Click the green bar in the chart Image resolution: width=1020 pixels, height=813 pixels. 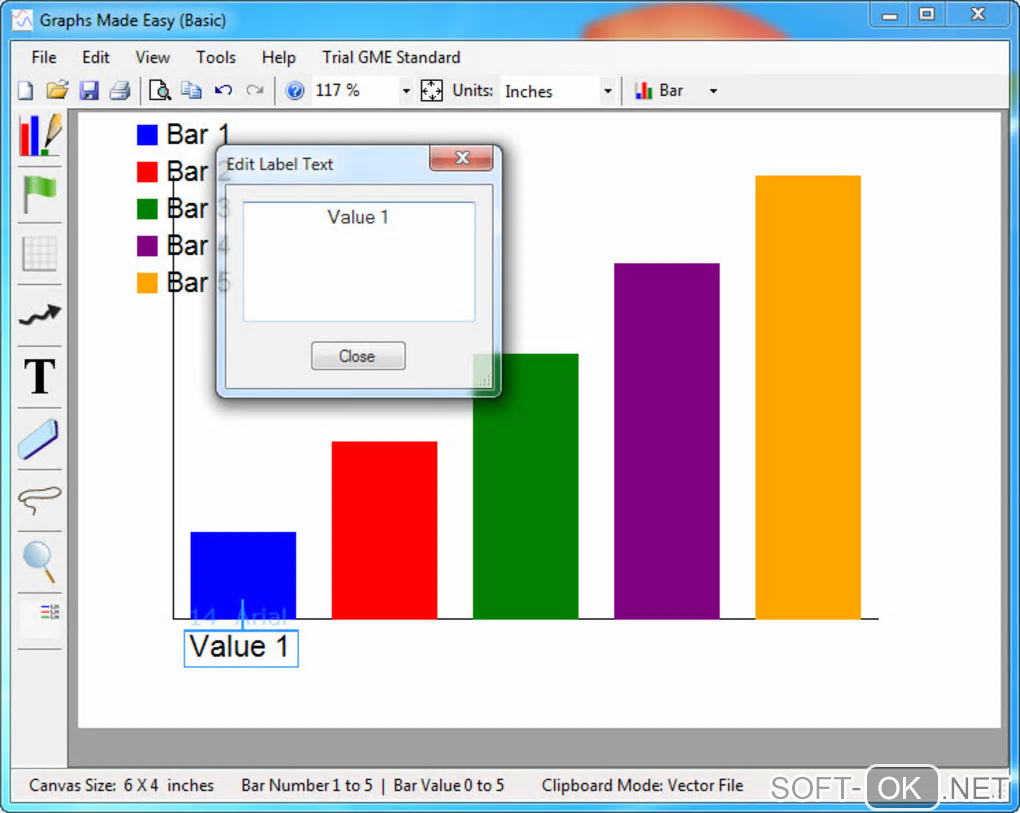tap(526, 486)
